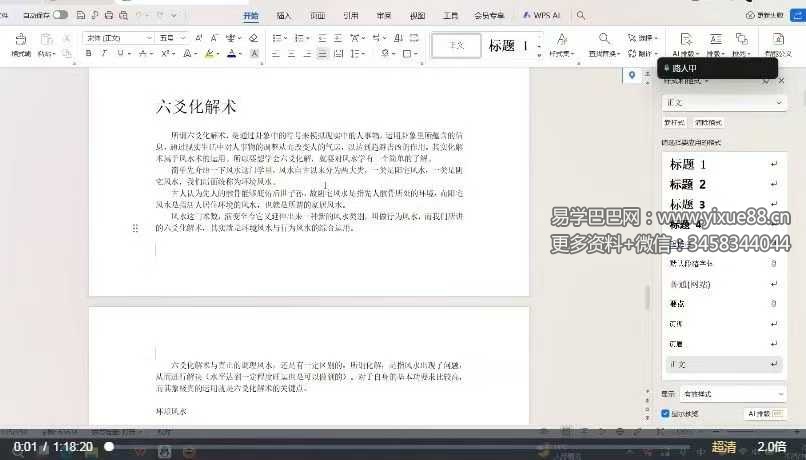Toggle center paragraph alignment

291,53
